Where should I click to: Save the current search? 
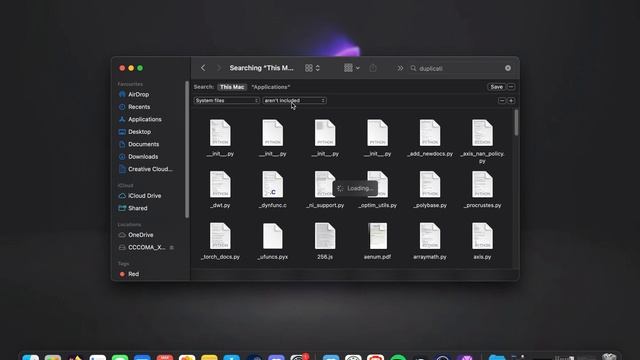point(496,87)
